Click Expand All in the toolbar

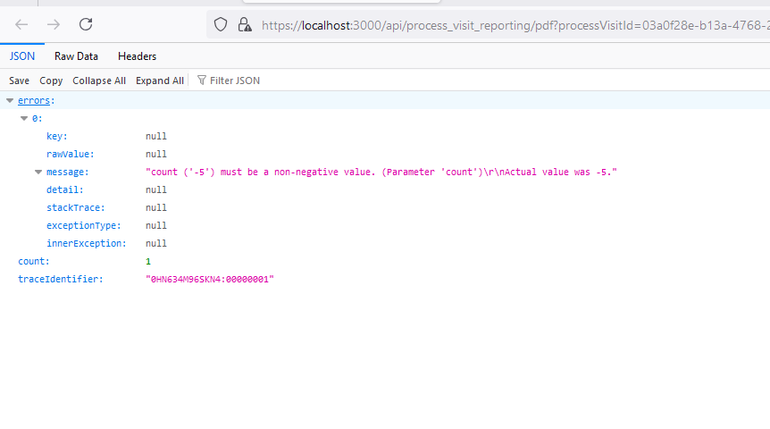tap(160, 80)
